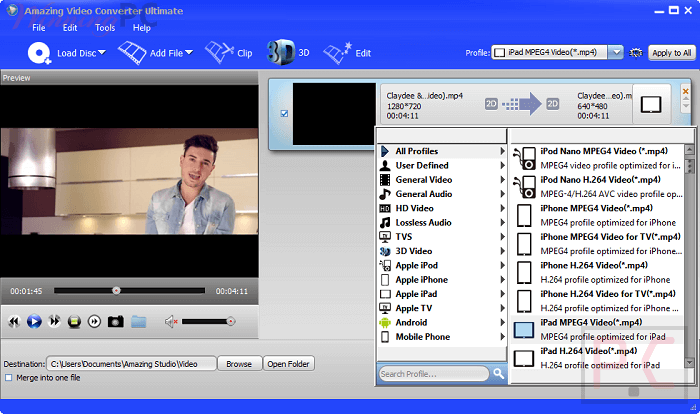This screenshot has width=700, height=414.
Task: Click the next frame button
Action: (x=94, y=321)
